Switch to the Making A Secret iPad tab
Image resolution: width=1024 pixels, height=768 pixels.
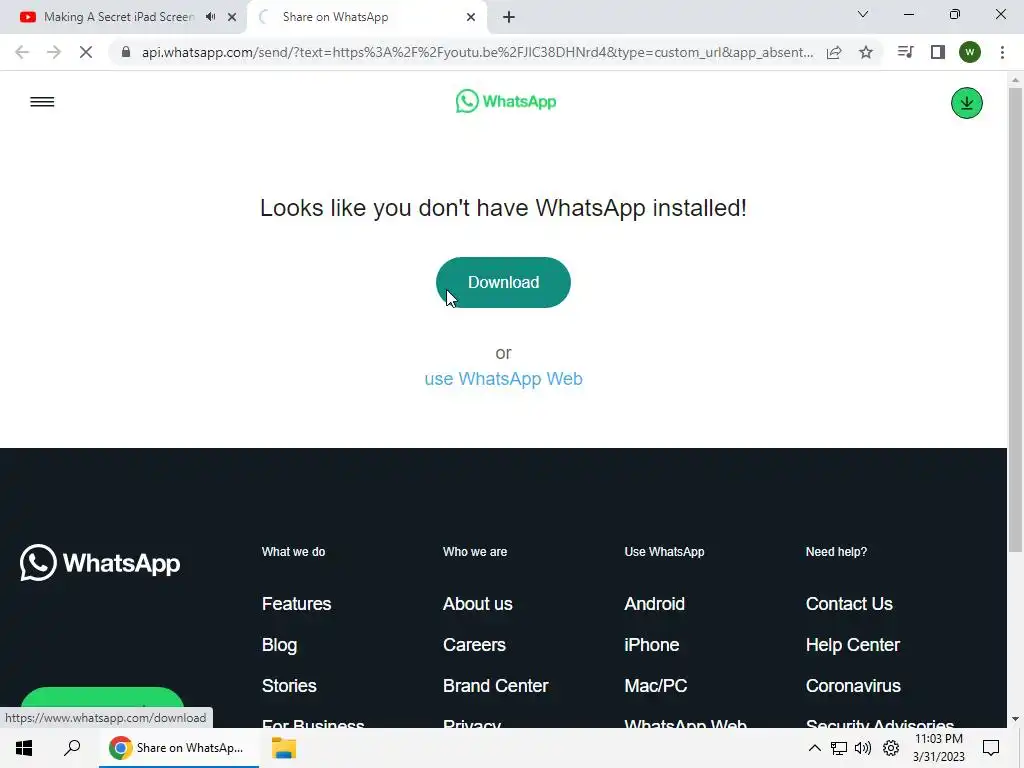click(120, 17)
